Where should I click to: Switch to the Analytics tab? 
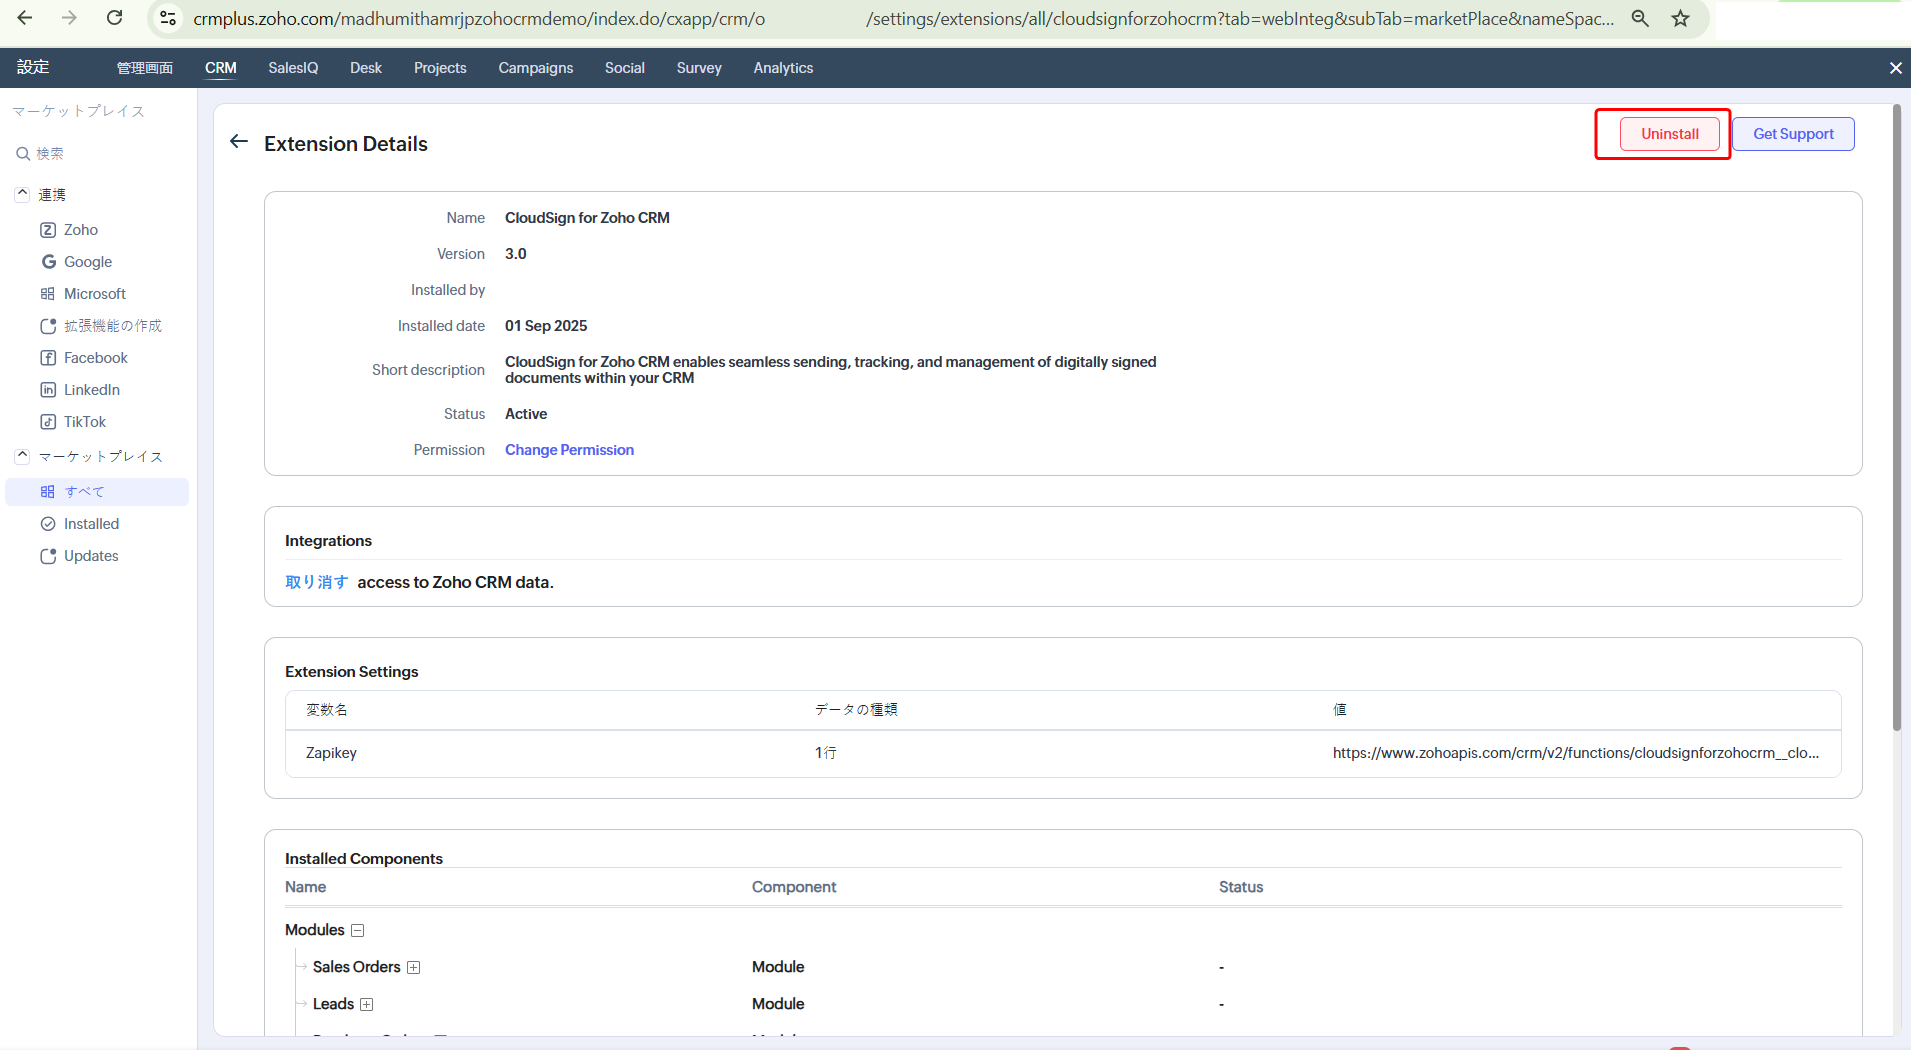point(783,68)
